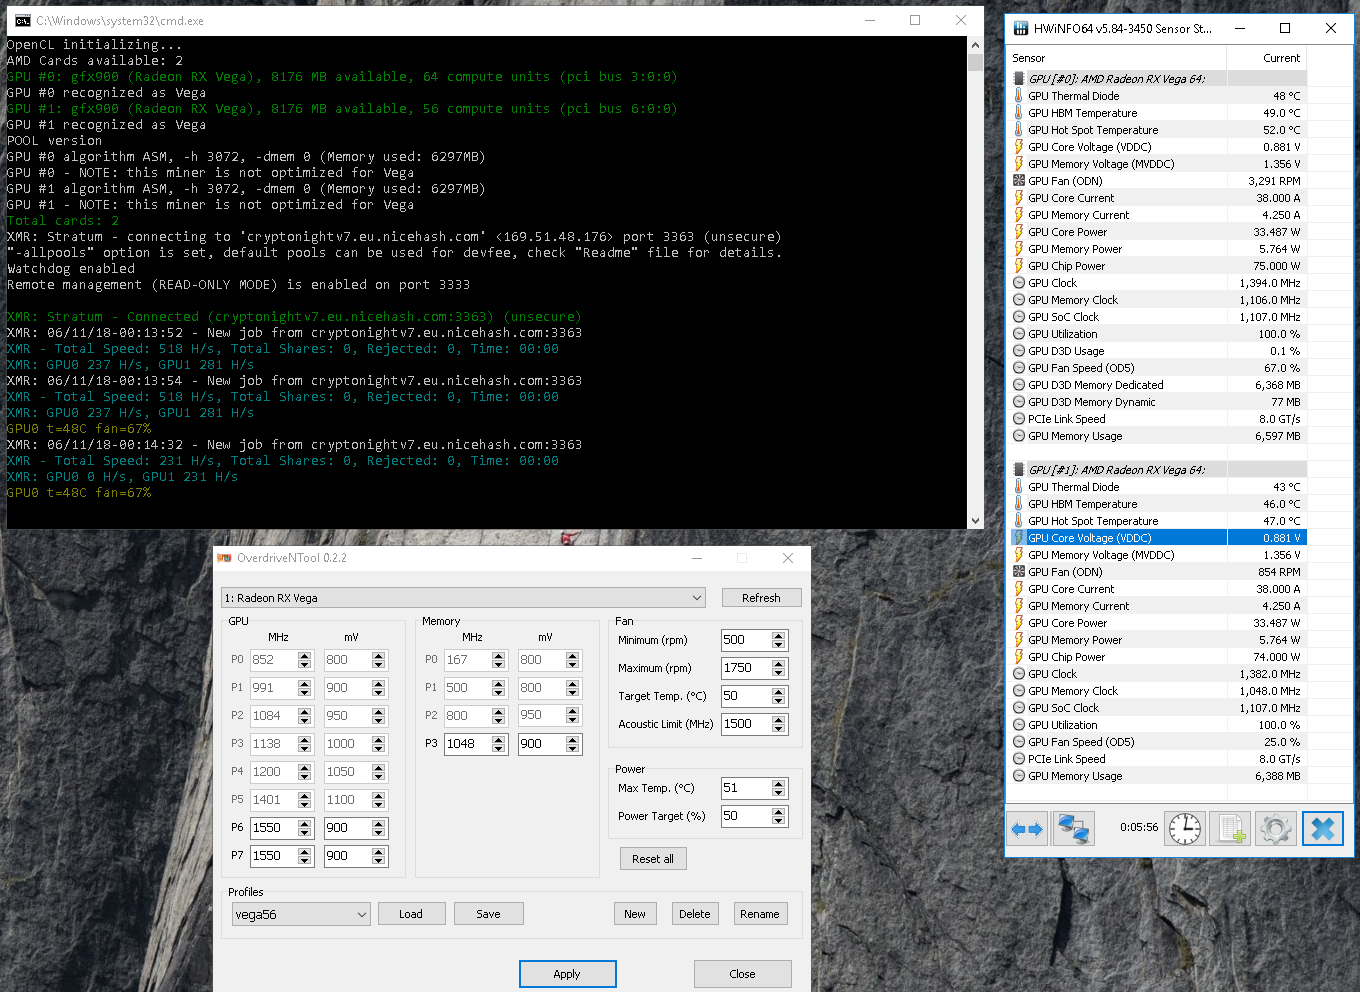Select GPU #0 D3D Memory Dedicated row
The width and height of the screenshot is (1360, 992).
point(1158,385)
